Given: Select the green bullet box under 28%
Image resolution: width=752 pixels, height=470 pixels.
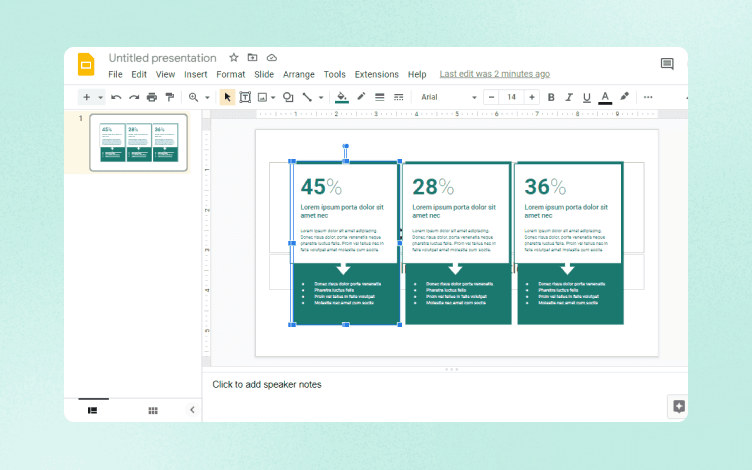Looking at the screenshot, I should point(458,294).
